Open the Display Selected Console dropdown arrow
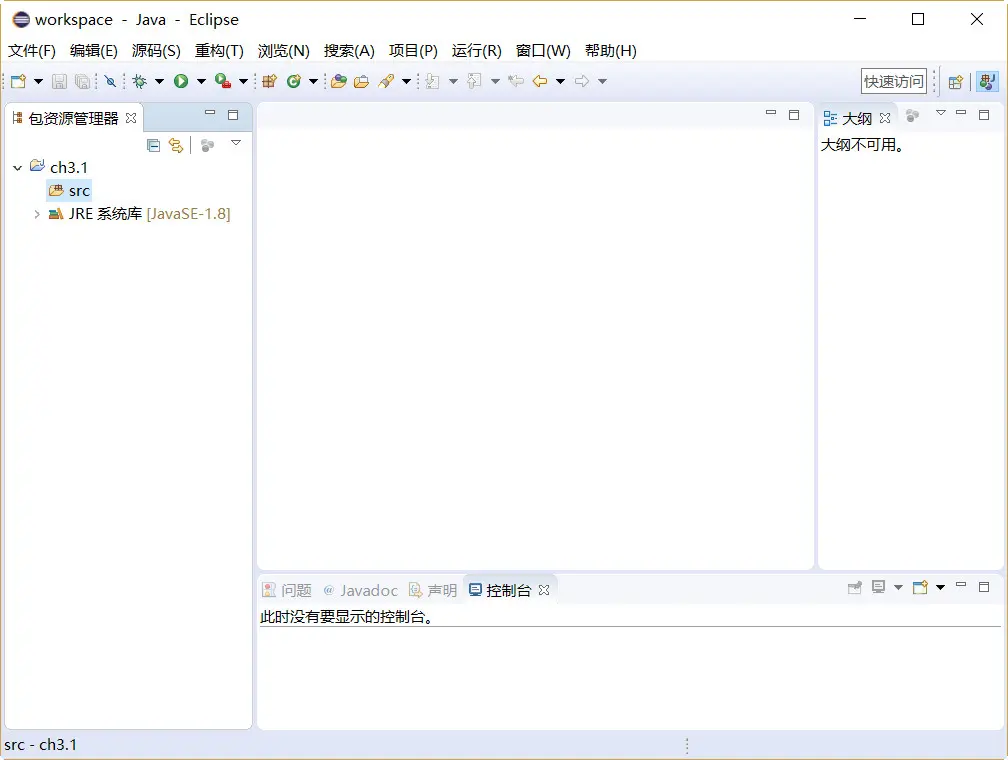Image resolution: width=1008 pixels, height=760 pixels. (898, 587)
